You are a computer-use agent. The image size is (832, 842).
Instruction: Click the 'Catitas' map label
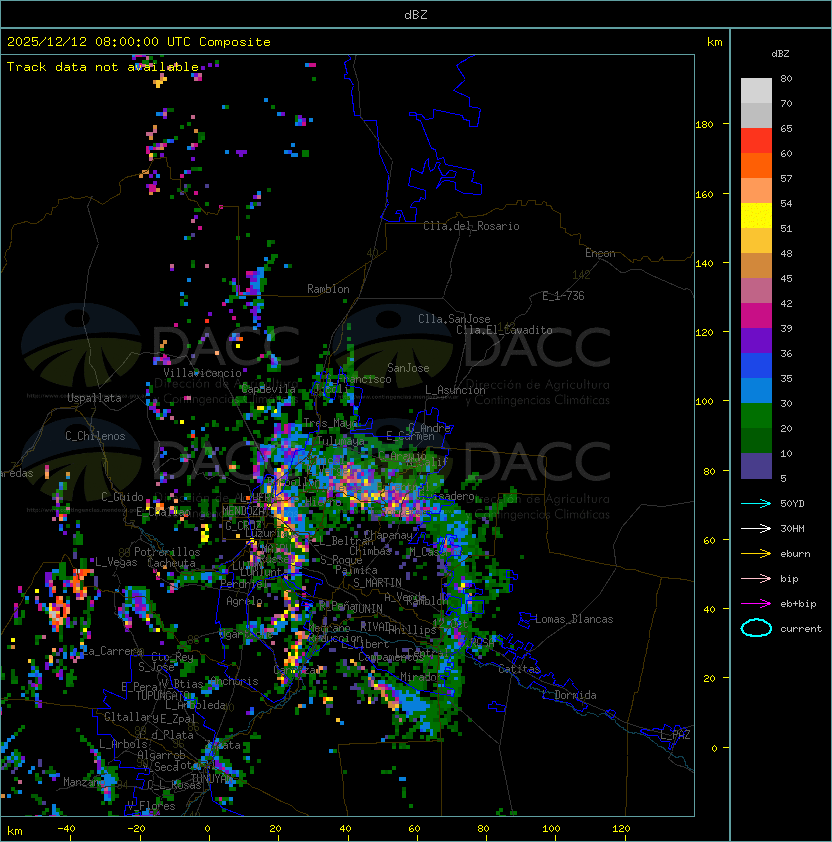click(x=519, y=669)
